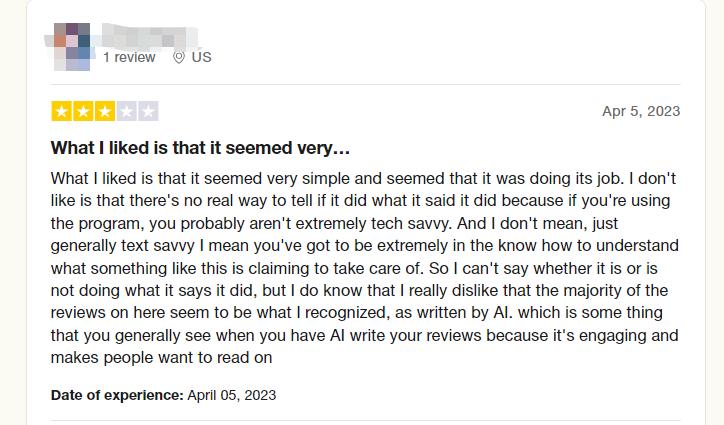
Task: Click the '1 review' count text
Action: 129,57
